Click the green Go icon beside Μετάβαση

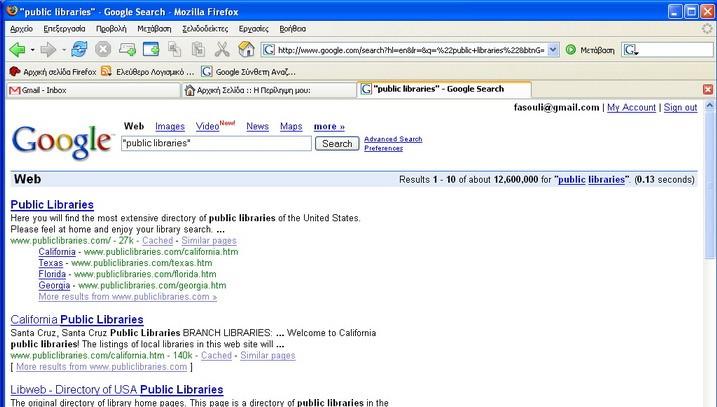click(x=570, y=50)
